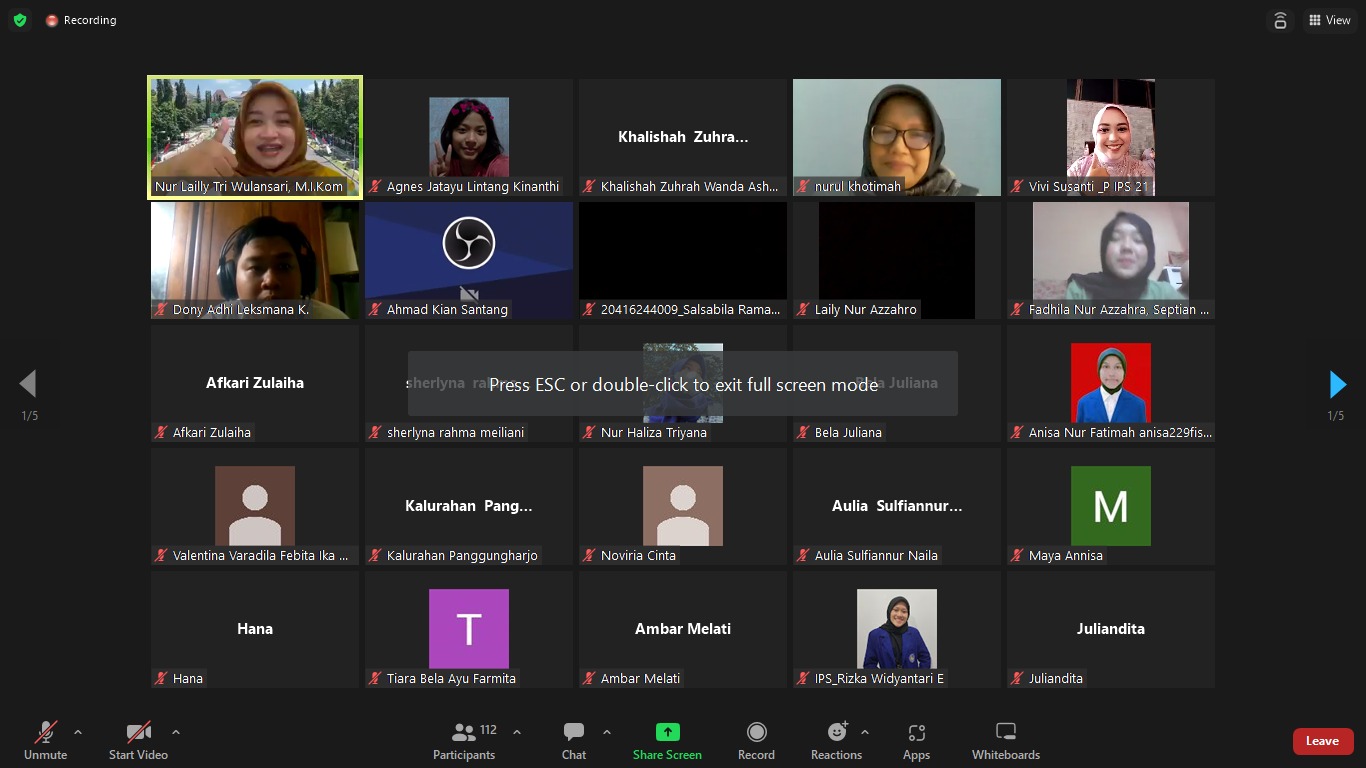Click muted mic icon beside Noviria Cinta
The height and width of the screenshot is (768, 1366).
590,555
